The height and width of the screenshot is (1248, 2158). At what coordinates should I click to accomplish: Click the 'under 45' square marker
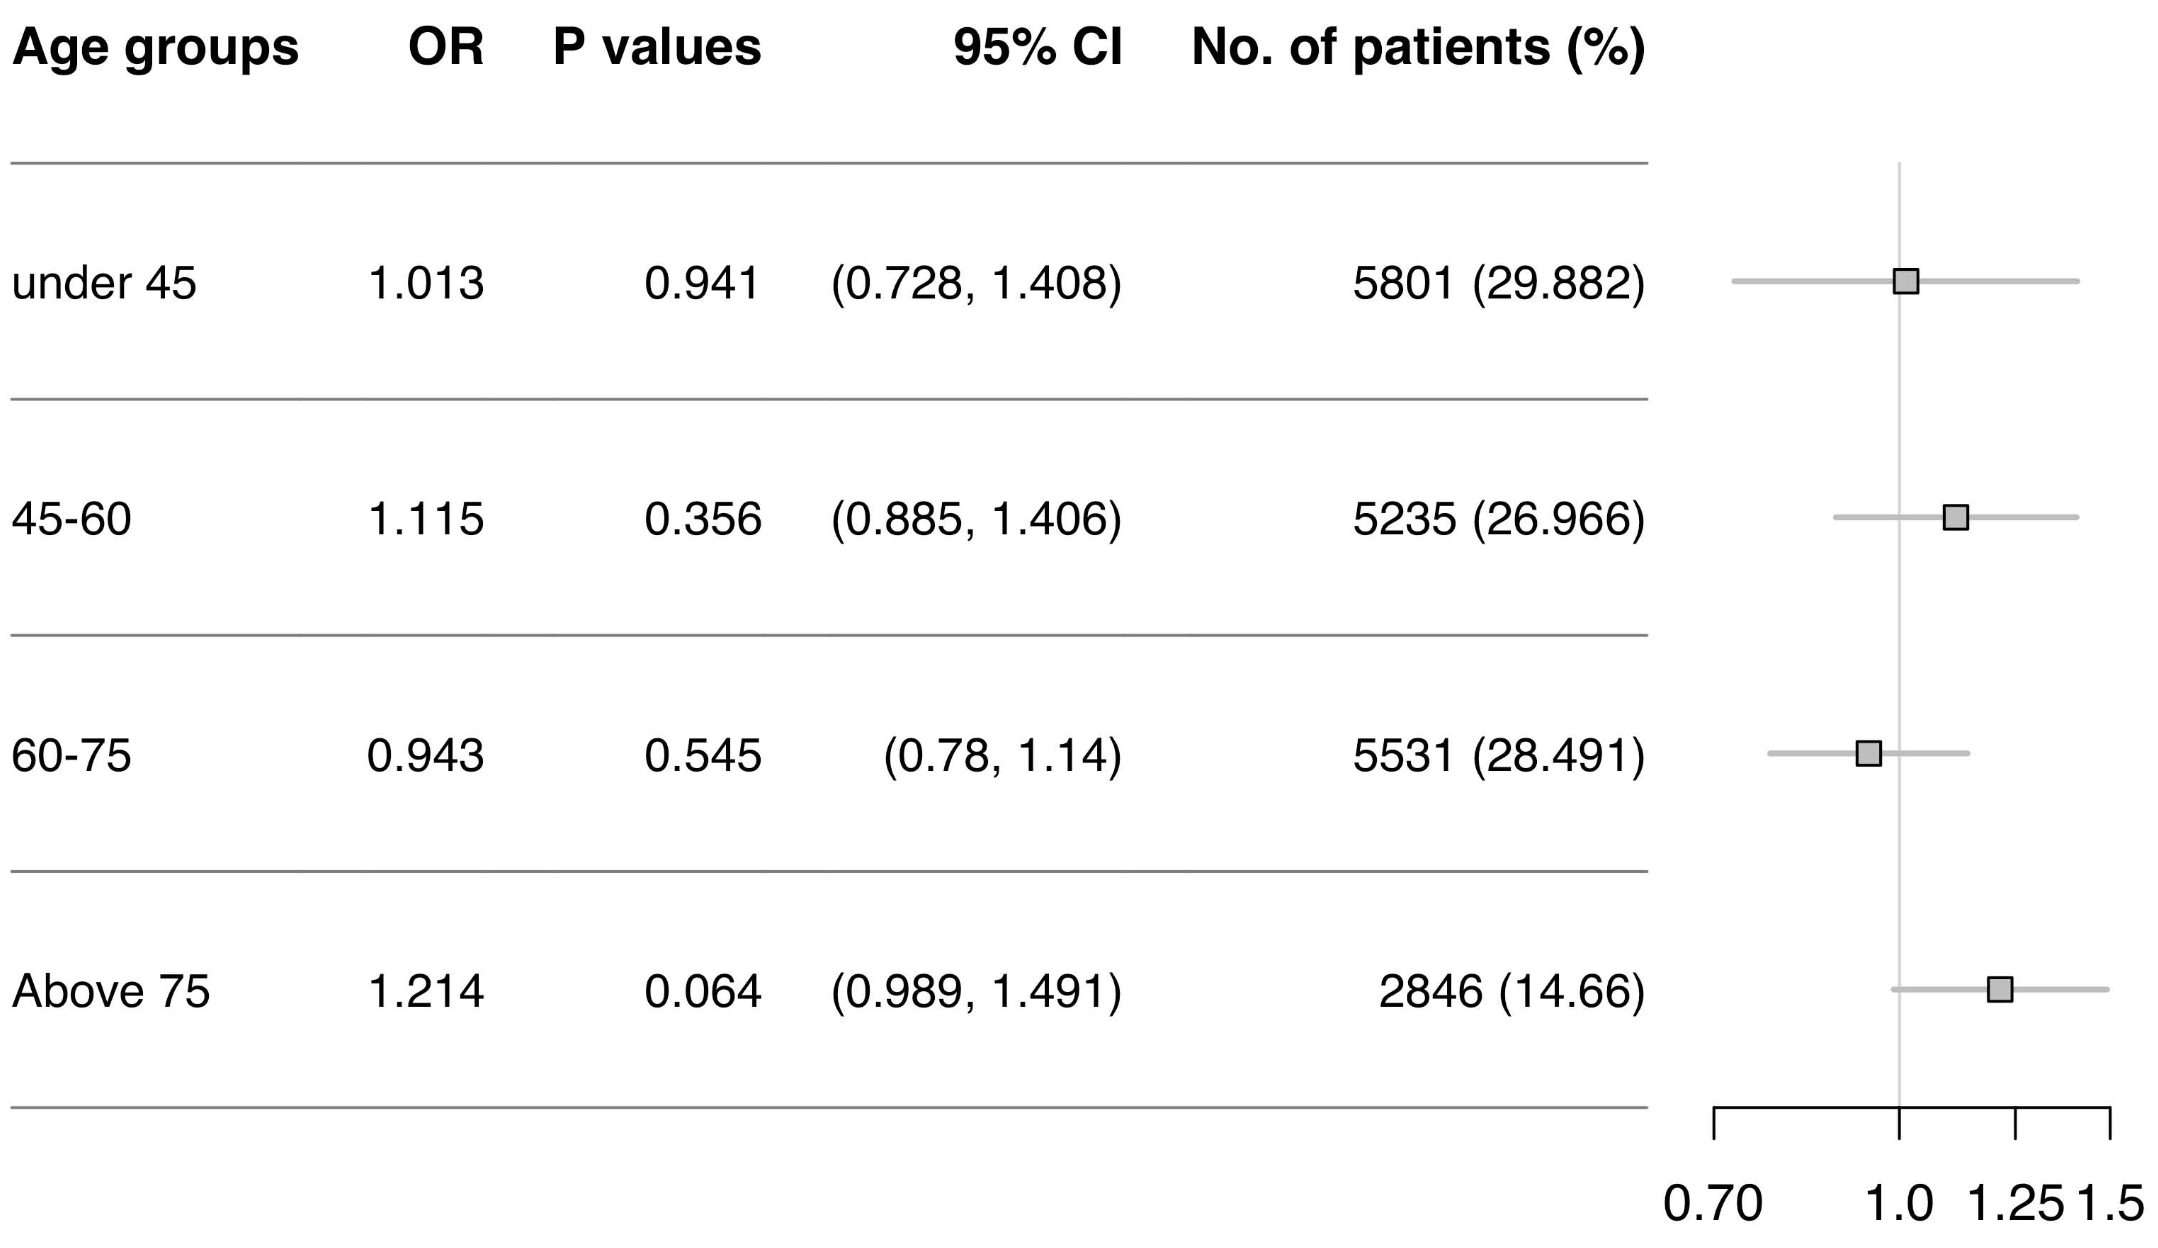click(x=1905, y=281)
